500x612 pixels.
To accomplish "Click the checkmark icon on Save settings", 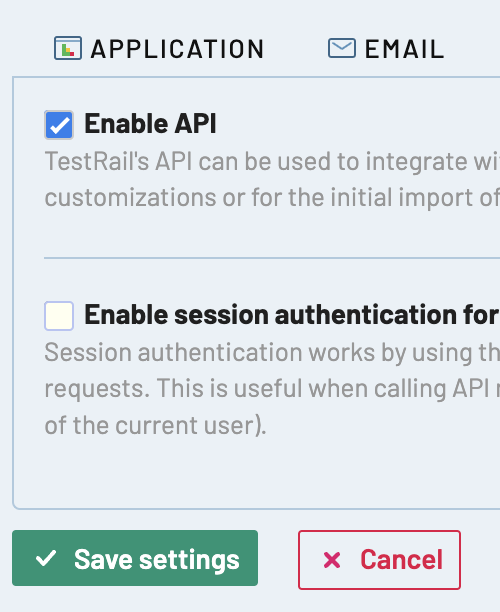I will point(46,558).
